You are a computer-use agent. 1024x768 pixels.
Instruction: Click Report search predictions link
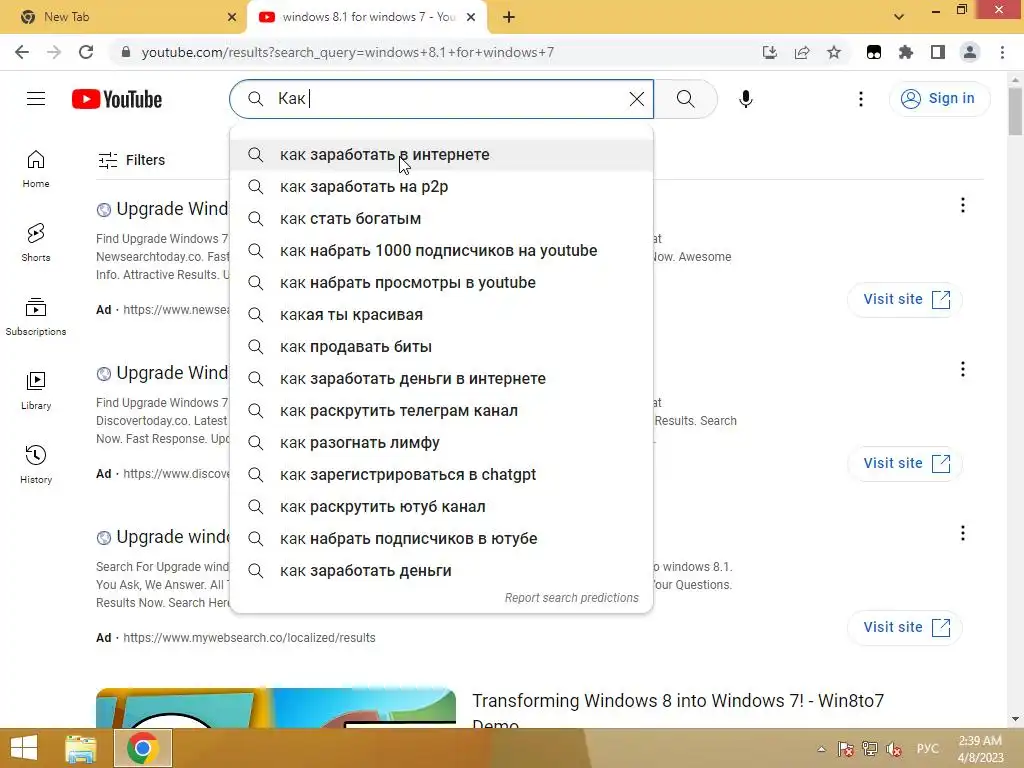[571, 598]
